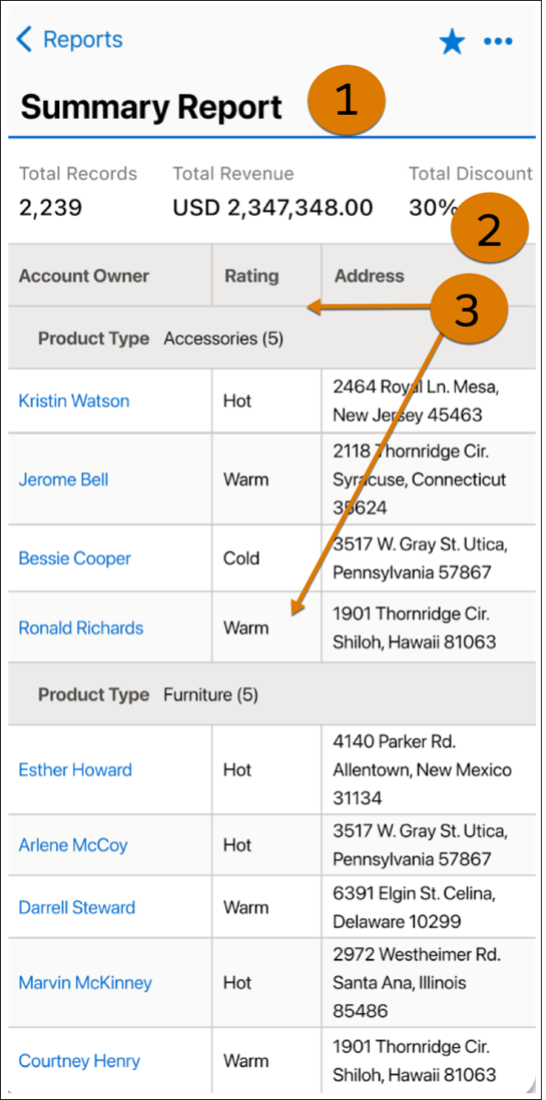Screen dimensions: 546x1100
Task: Open Marvin McKinney's record
Action: pos(85,983)
